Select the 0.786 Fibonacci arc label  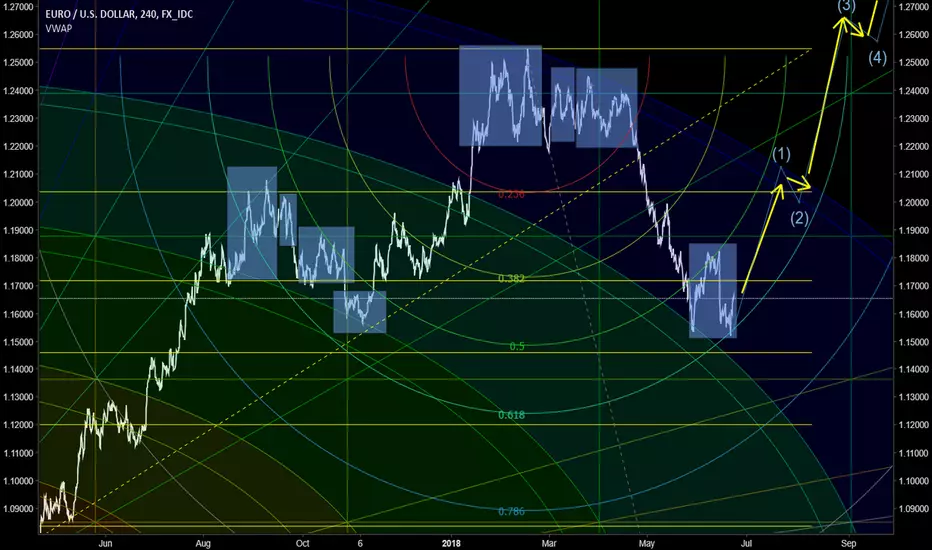[x=511, y=511]
